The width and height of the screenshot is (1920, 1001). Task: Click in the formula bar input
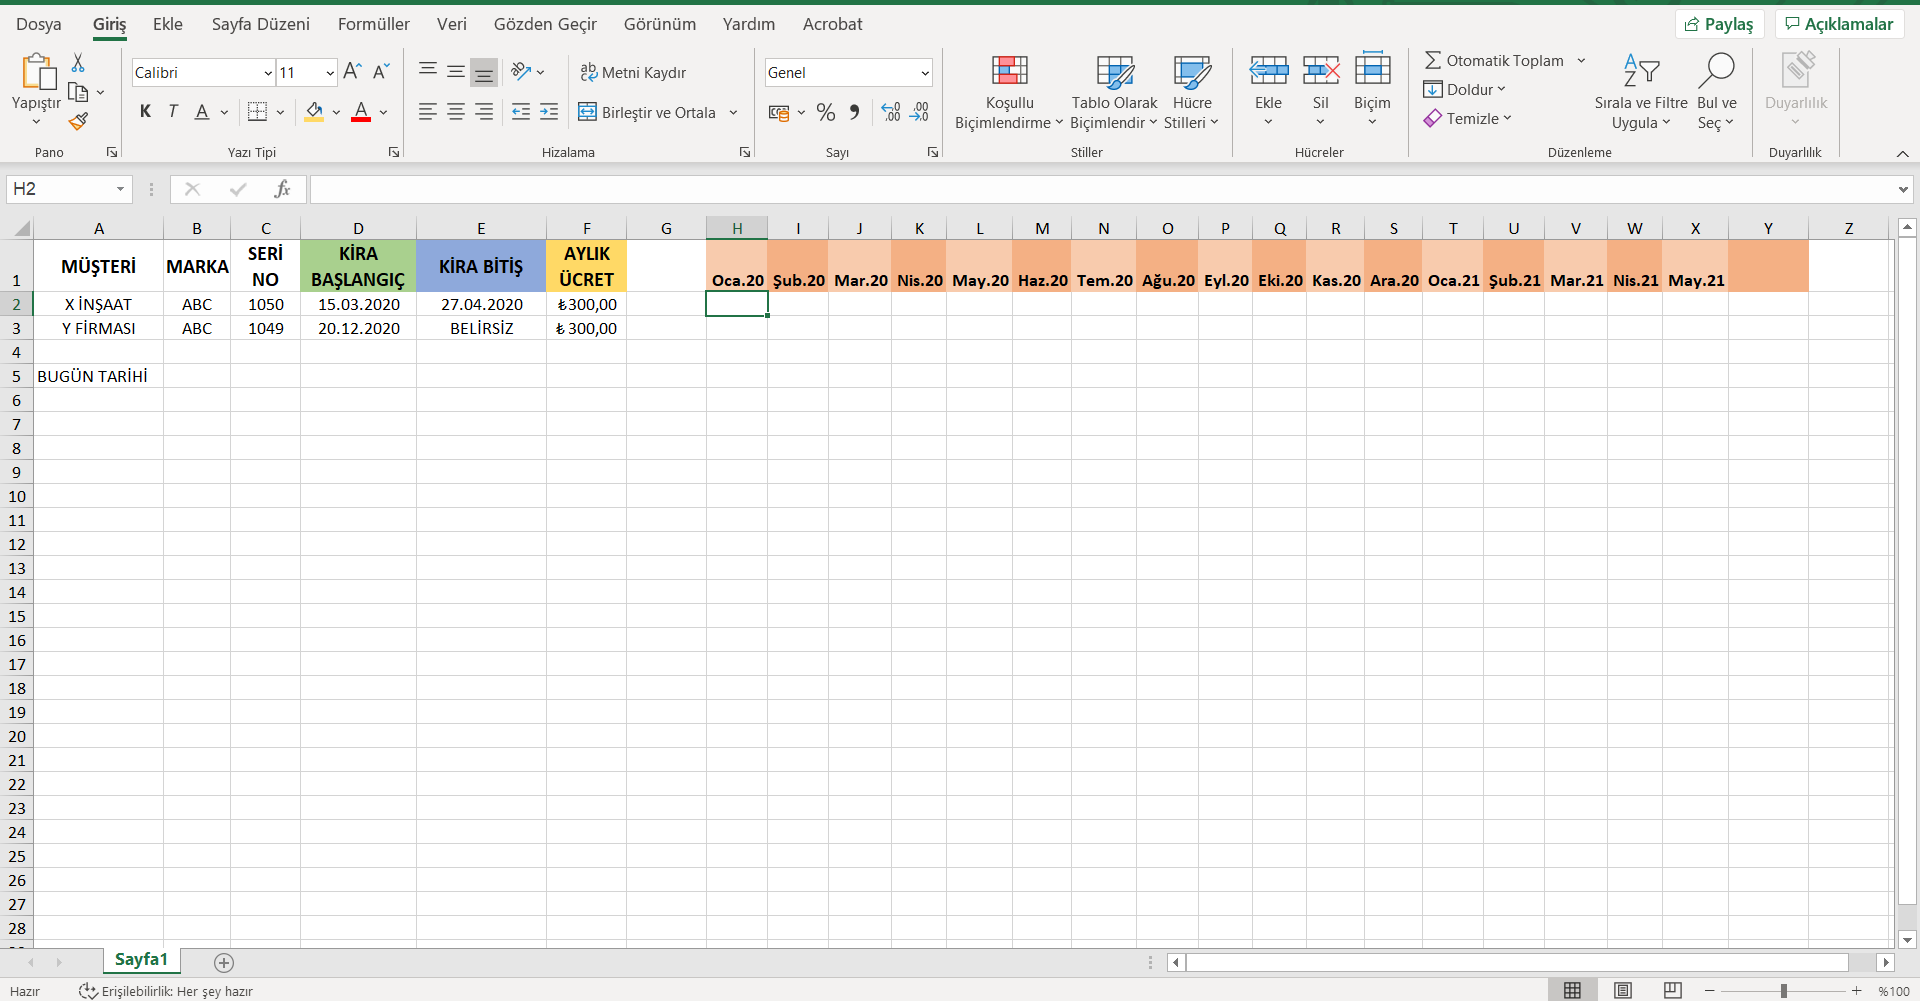[1101, 189]
